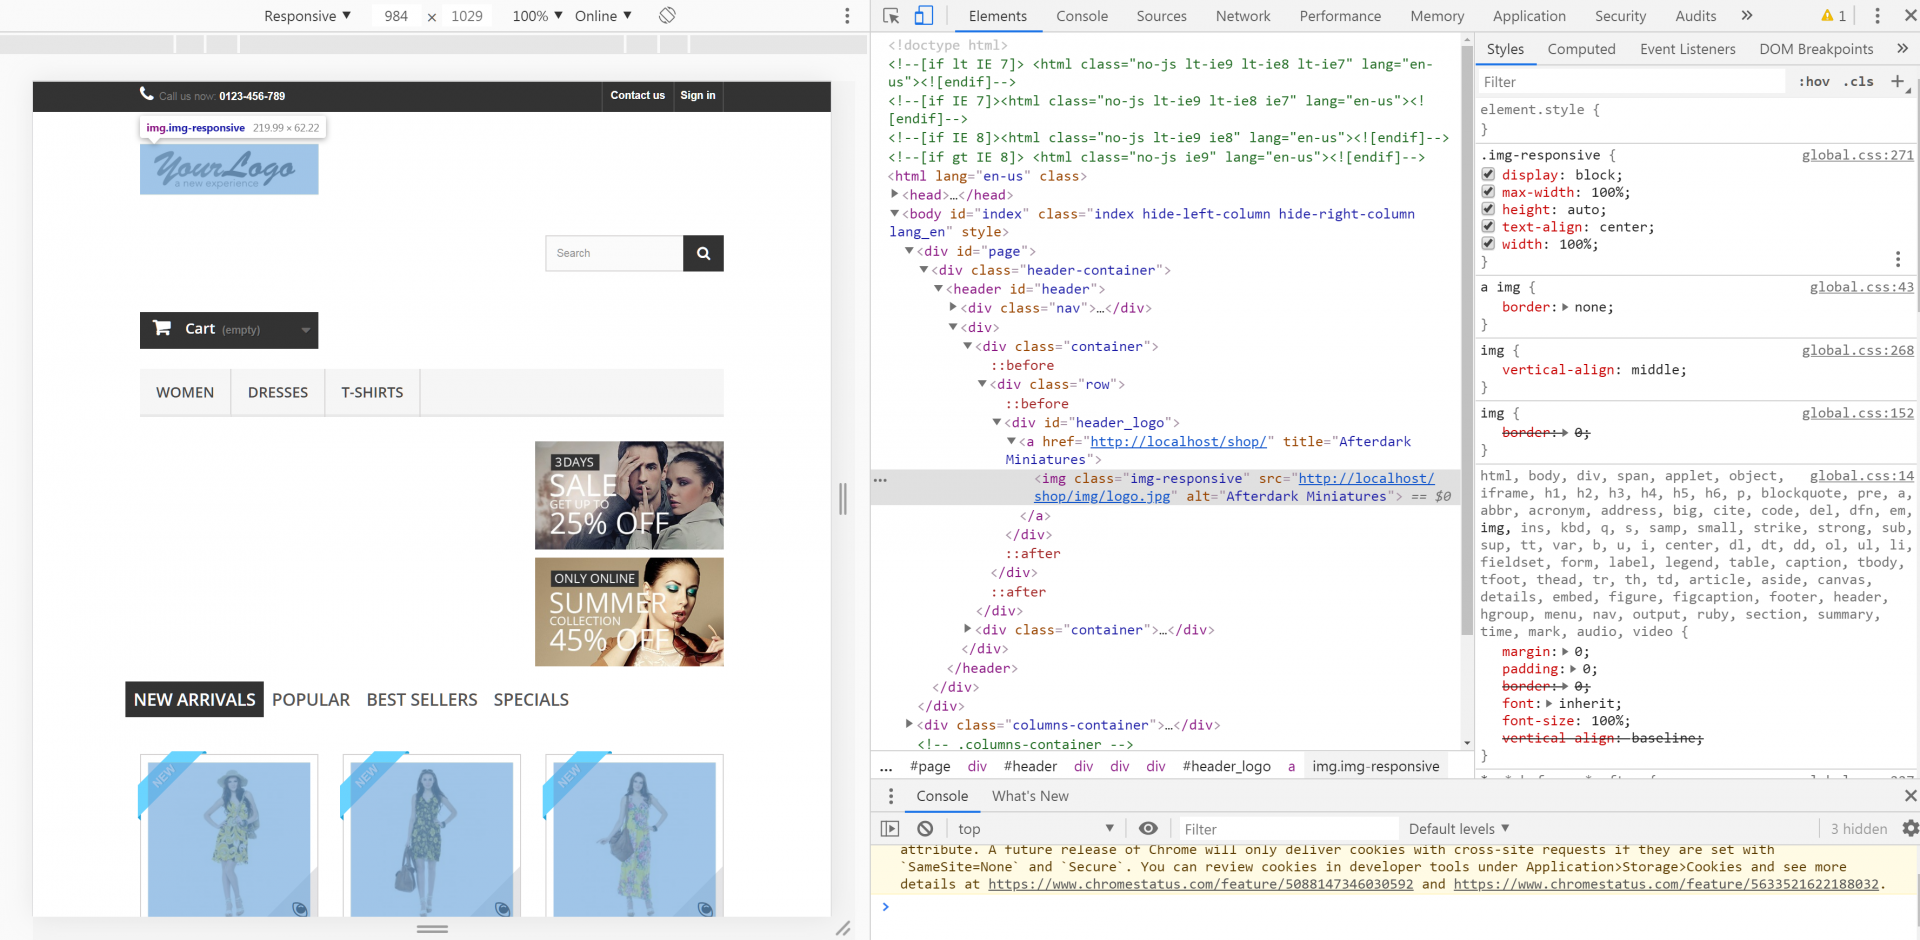This screenshot has width=1920, height=940.
Task: Open console settings gear icon
Action: pos(1910,829)
